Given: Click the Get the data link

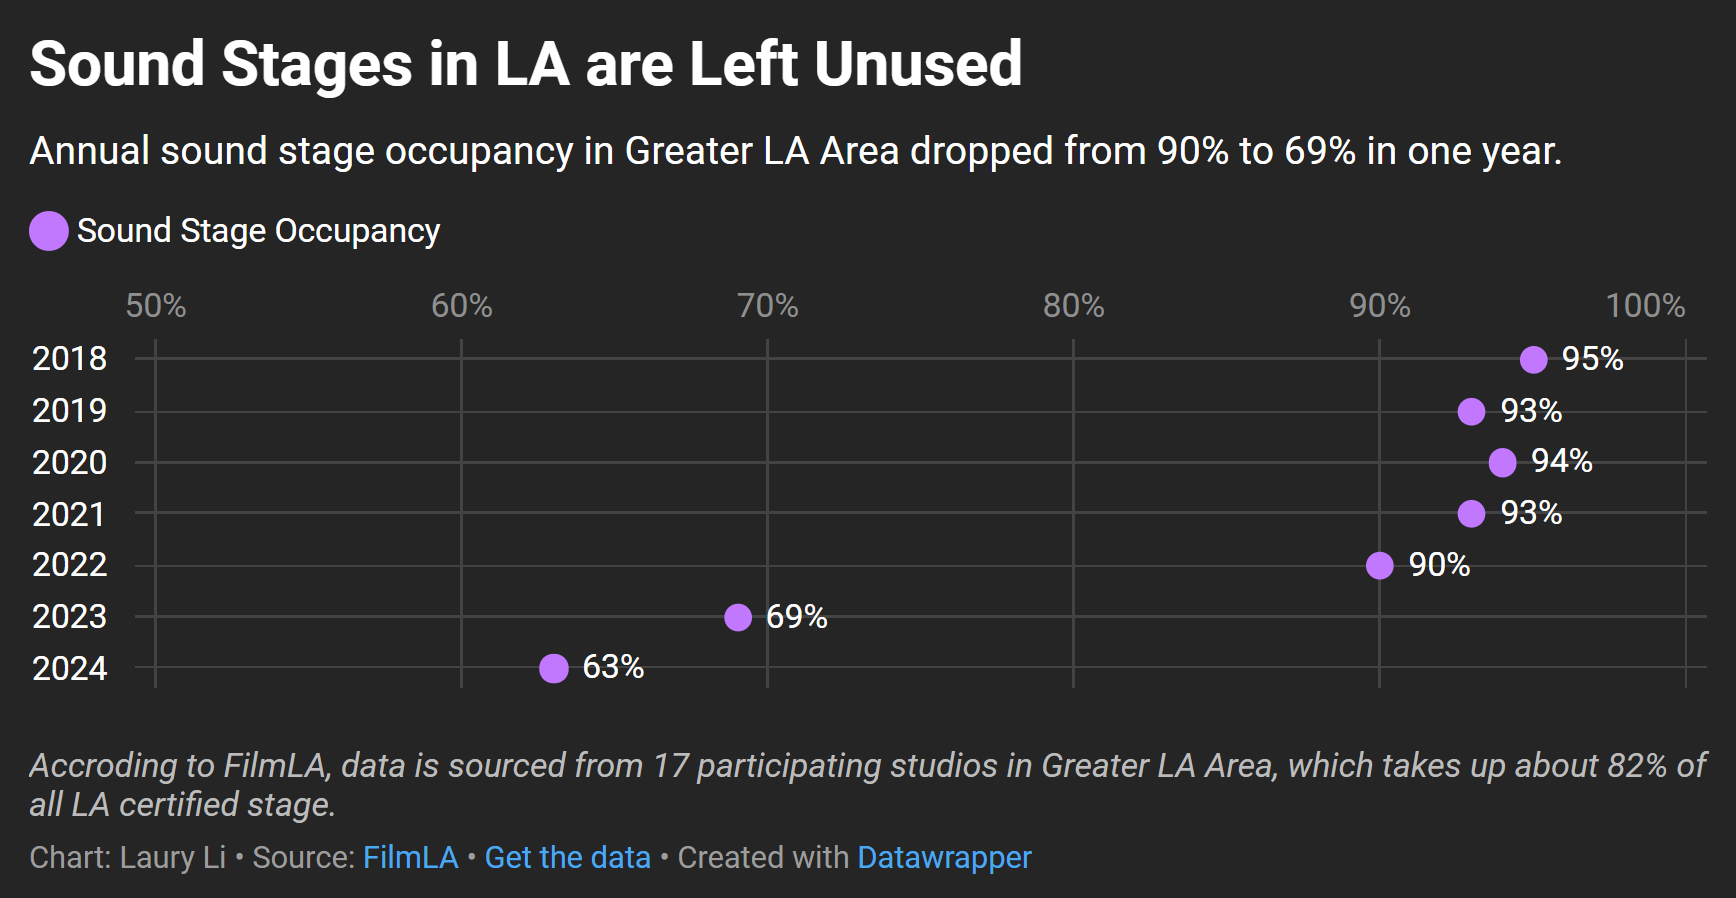Looking at the screenshot, I should coord(567,857).
